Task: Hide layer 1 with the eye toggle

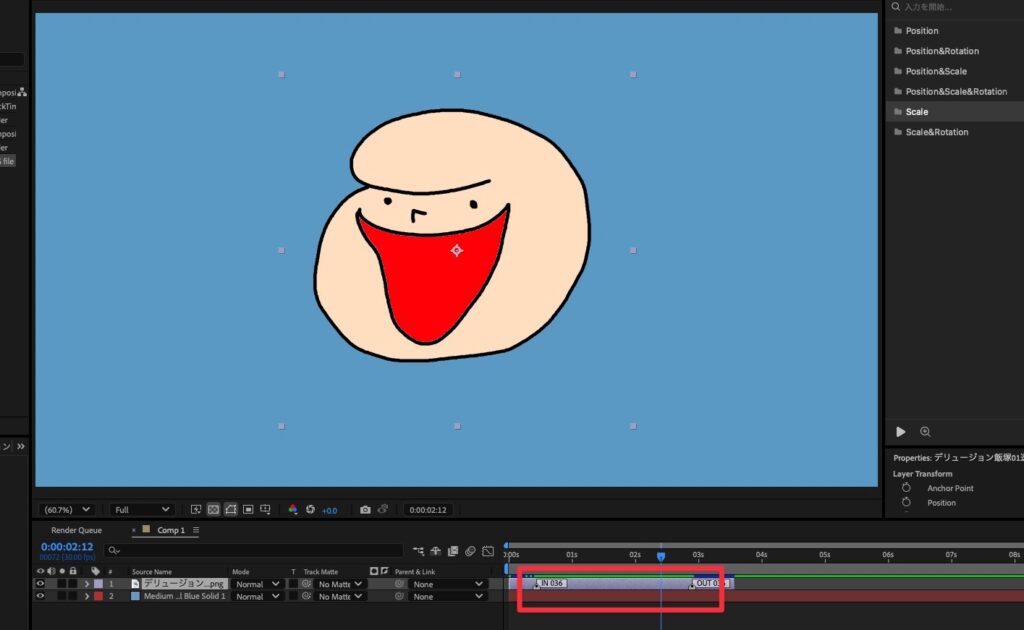Action: click(41, 584)
